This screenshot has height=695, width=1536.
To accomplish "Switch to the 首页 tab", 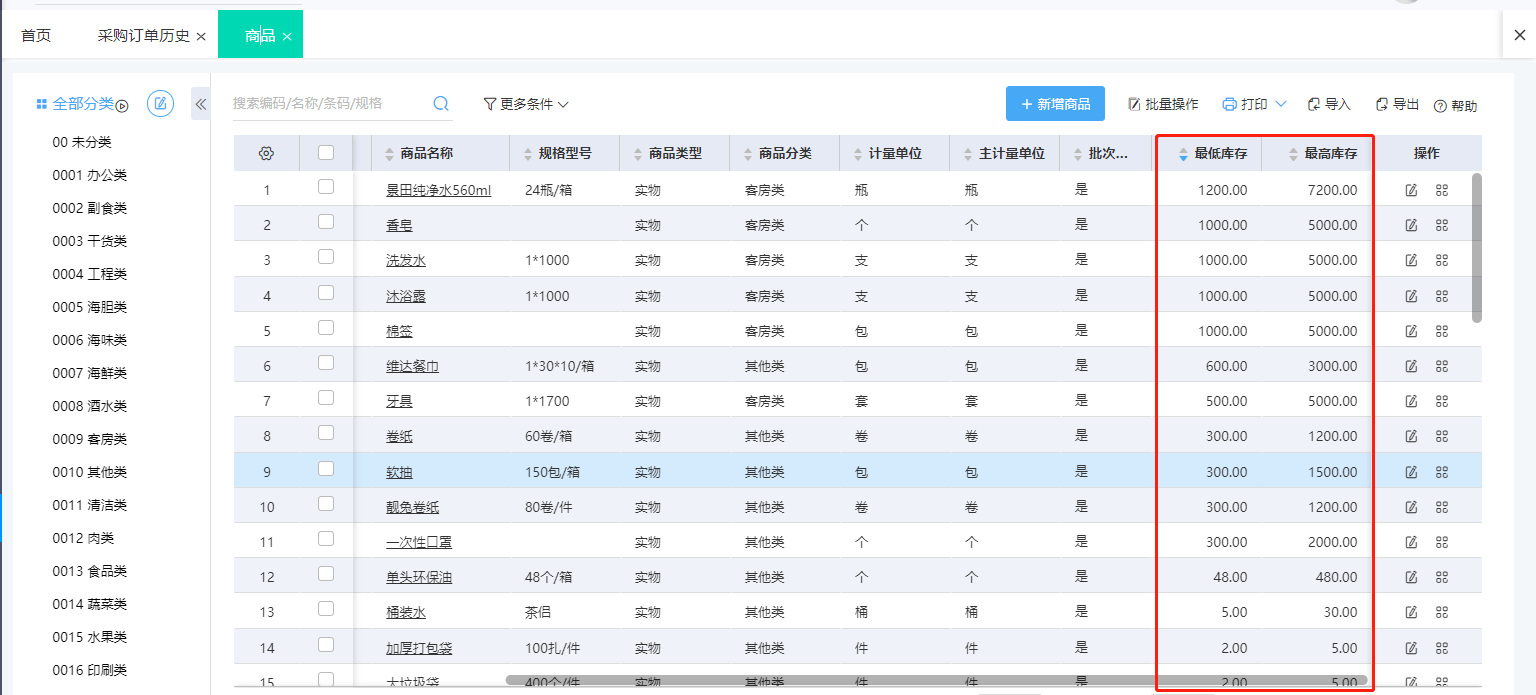I will (x=36, y=35).
